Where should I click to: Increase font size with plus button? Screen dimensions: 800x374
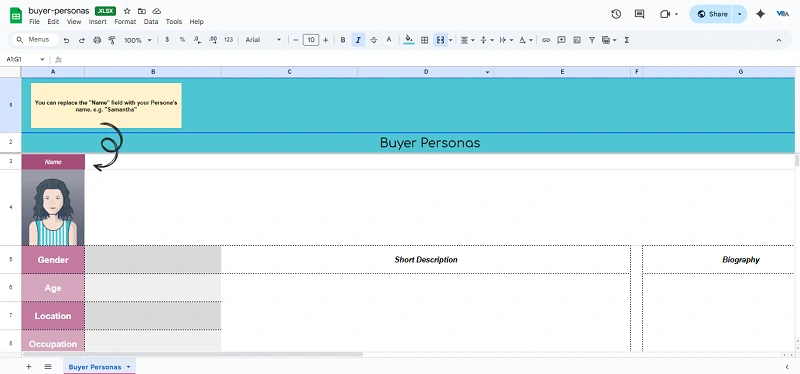pos(326,40)
